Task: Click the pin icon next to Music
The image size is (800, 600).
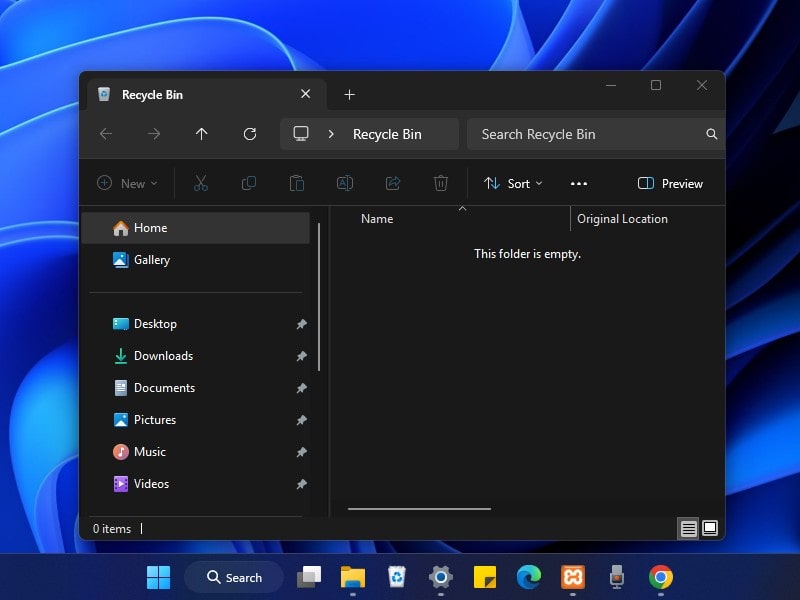Action: pyautogui.click(x=302, y=452)
